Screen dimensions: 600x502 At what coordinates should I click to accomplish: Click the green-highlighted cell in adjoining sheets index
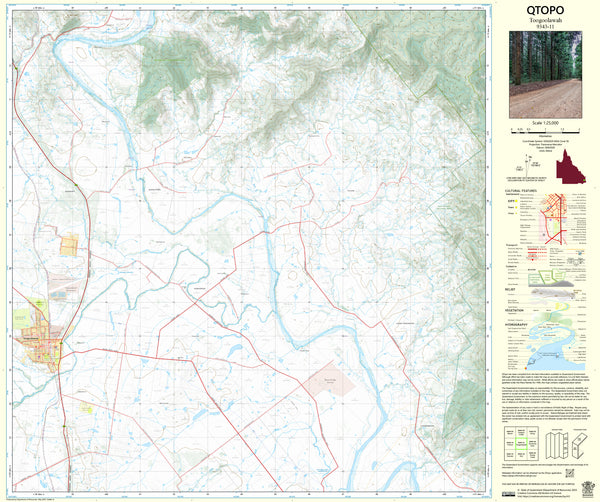pyautogui.click(x=521, y=443)
